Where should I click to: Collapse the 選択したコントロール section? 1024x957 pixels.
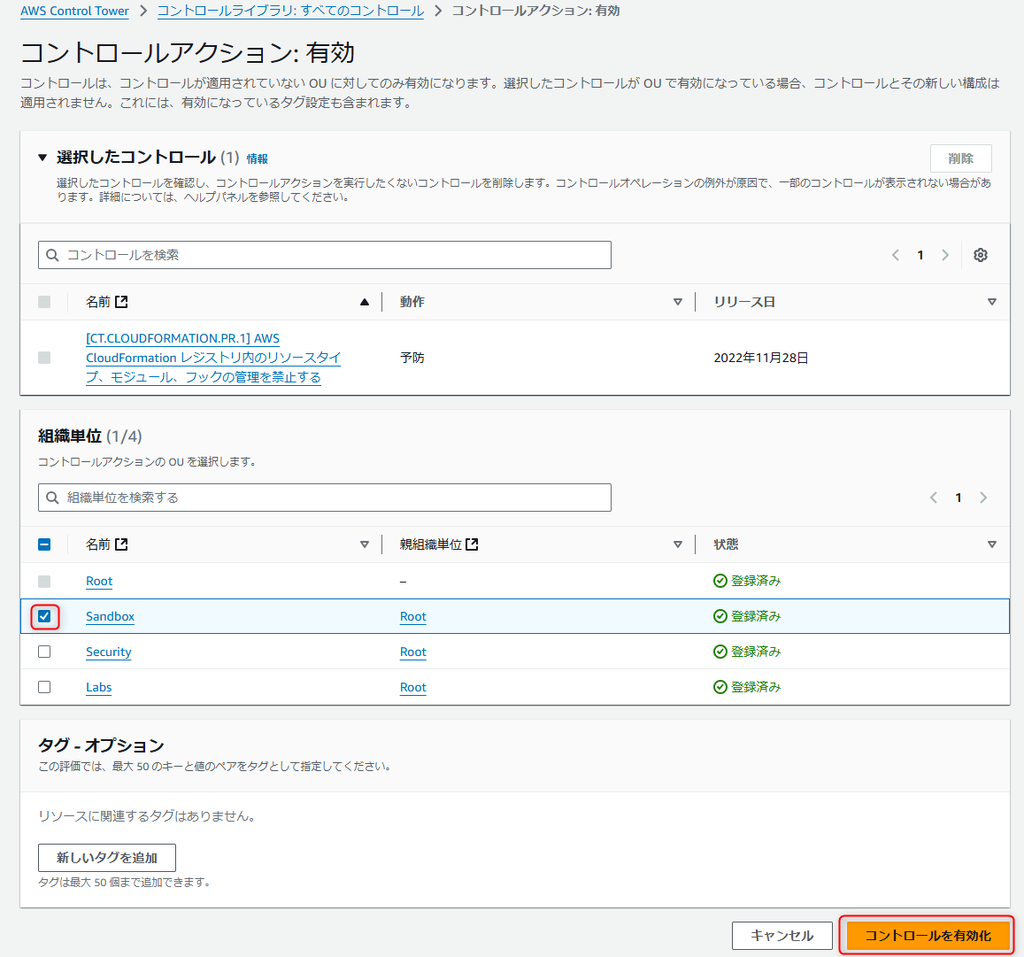(x=42, y=157)
